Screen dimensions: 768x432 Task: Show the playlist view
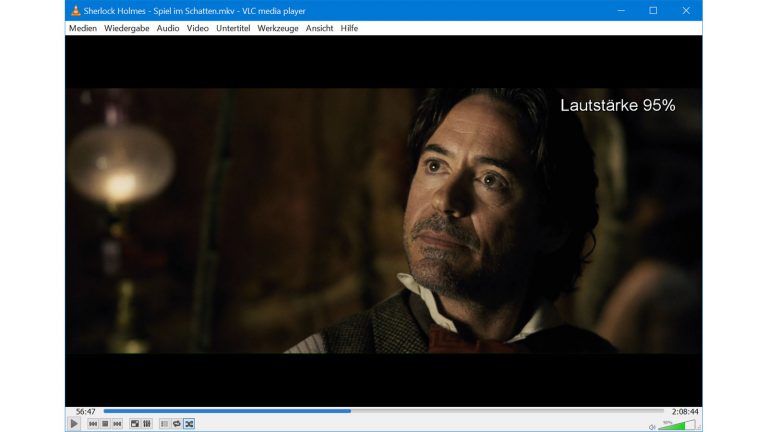pos(165,424)
